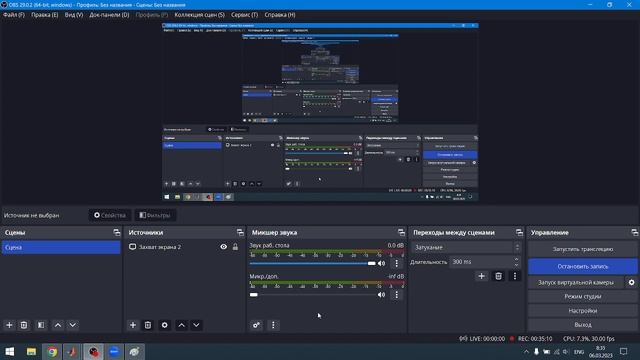
Task: Open Вид menu
Action: pos(74,15)
